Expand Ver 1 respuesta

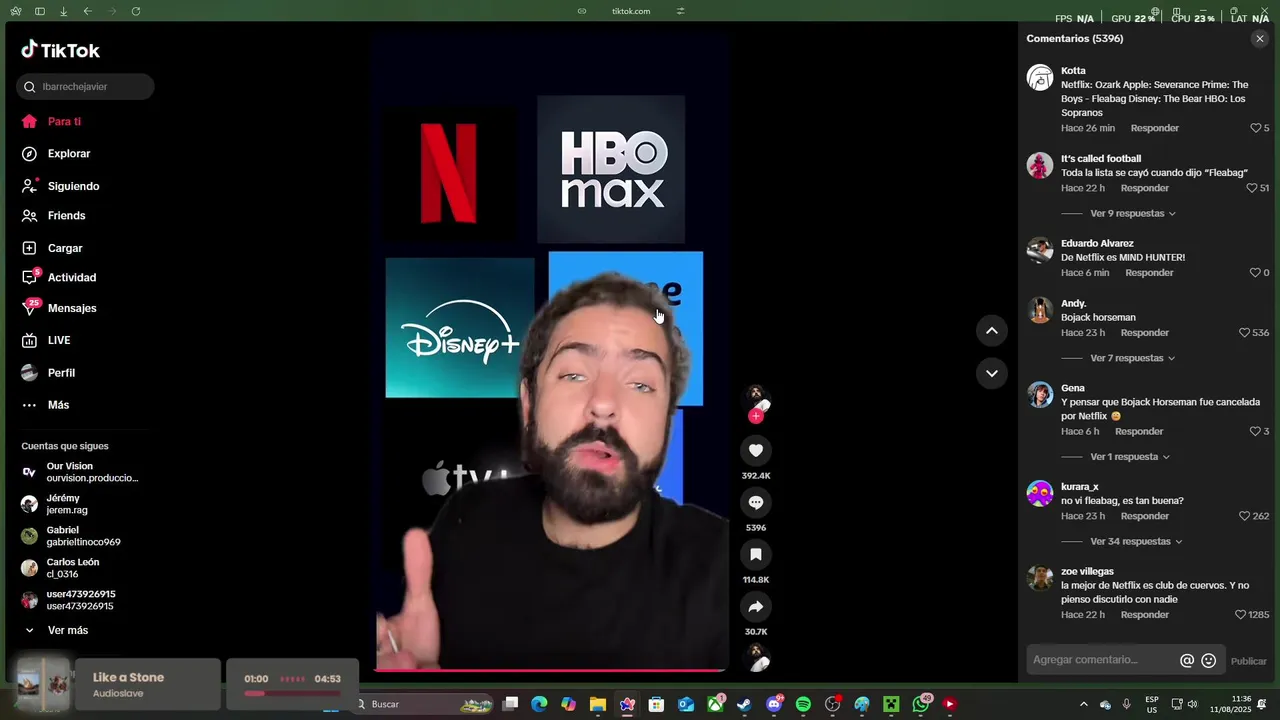(x=1129, y=457)
